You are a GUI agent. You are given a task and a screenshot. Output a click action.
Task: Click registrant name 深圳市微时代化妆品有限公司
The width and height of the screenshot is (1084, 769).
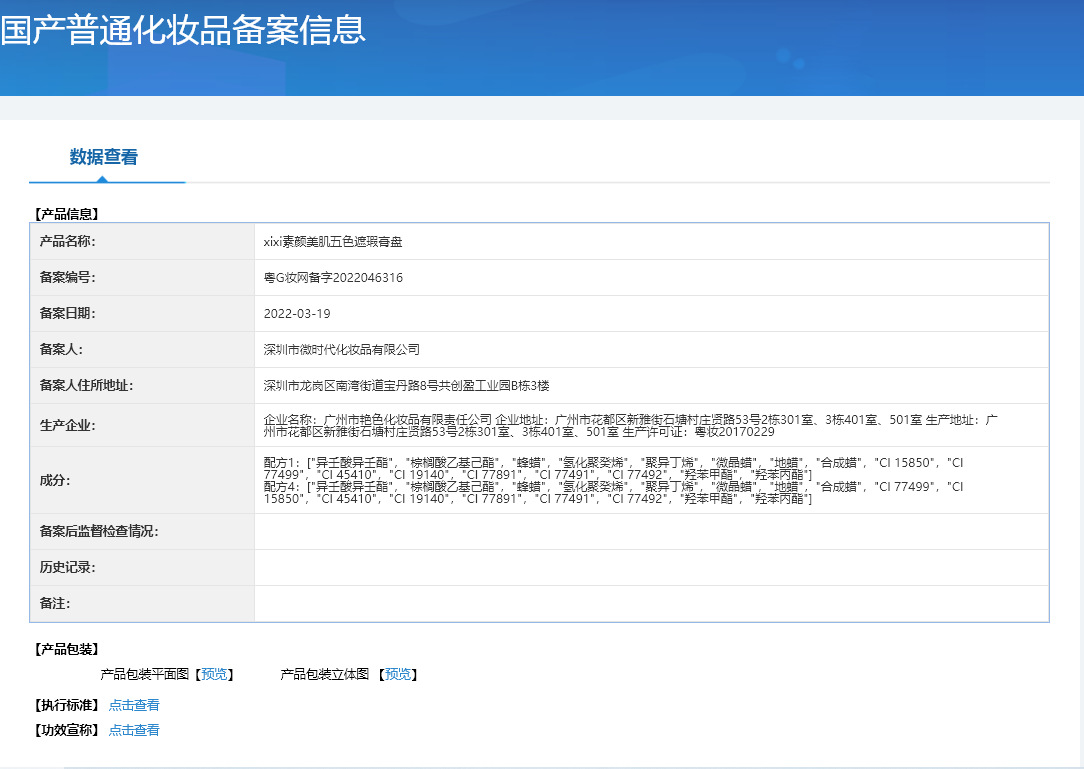(x=341, y=350)
